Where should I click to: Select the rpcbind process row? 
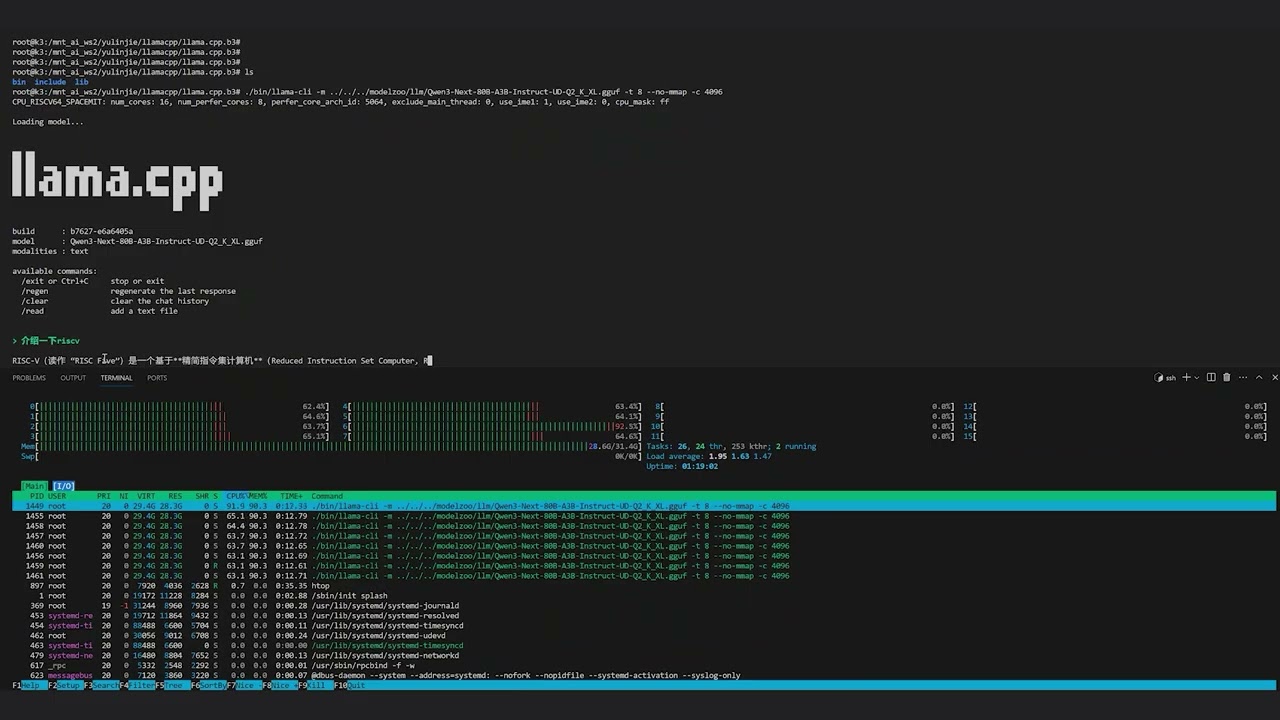click(644, 666)
